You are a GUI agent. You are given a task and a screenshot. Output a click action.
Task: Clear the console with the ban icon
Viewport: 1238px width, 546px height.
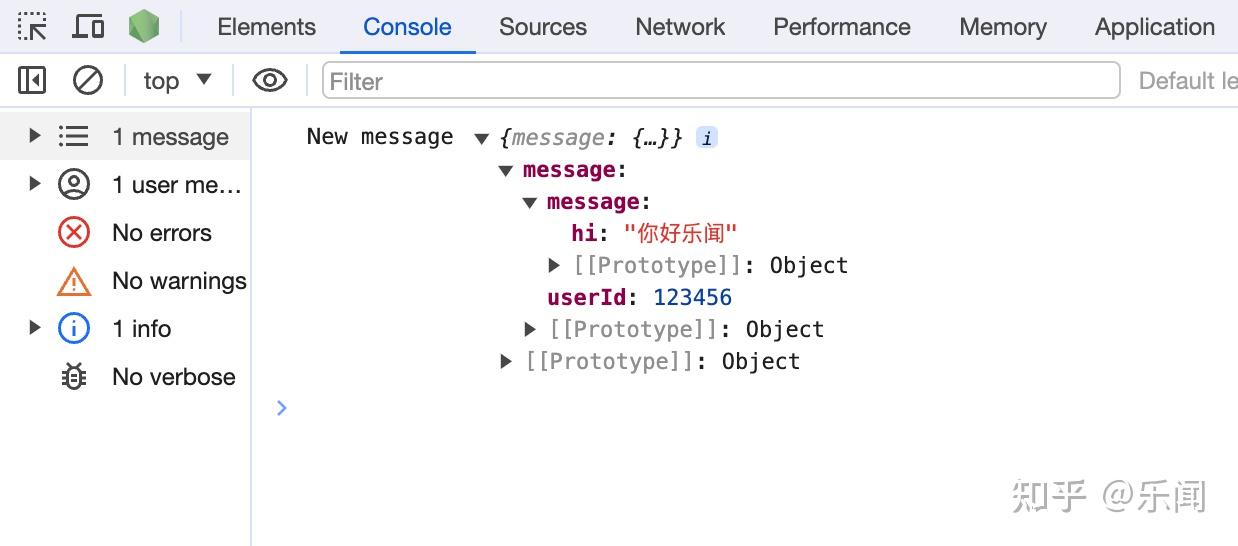click(x=88, y=80)
